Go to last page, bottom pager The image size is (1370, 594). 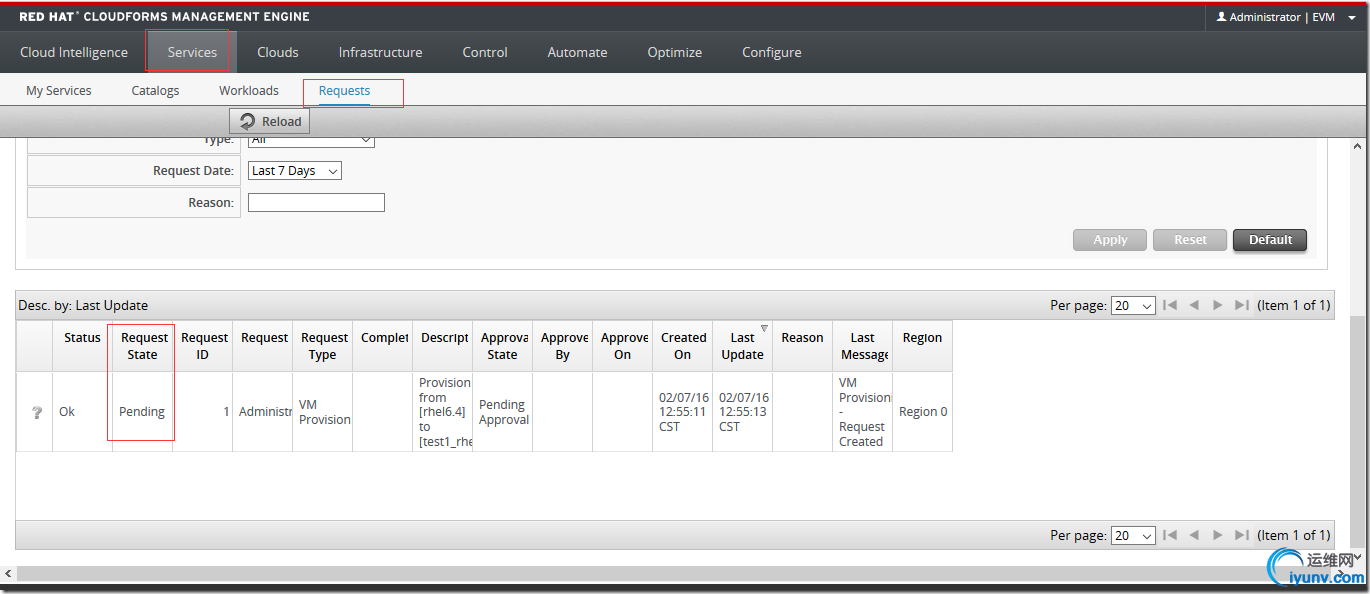pos(1242,535)
